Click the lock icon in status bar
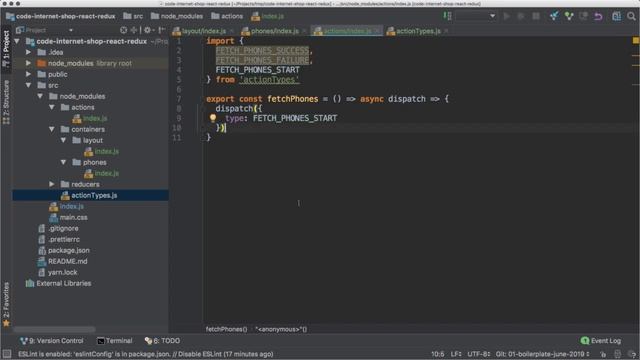Viewport: 640px width, 360px height. [603, 354]
